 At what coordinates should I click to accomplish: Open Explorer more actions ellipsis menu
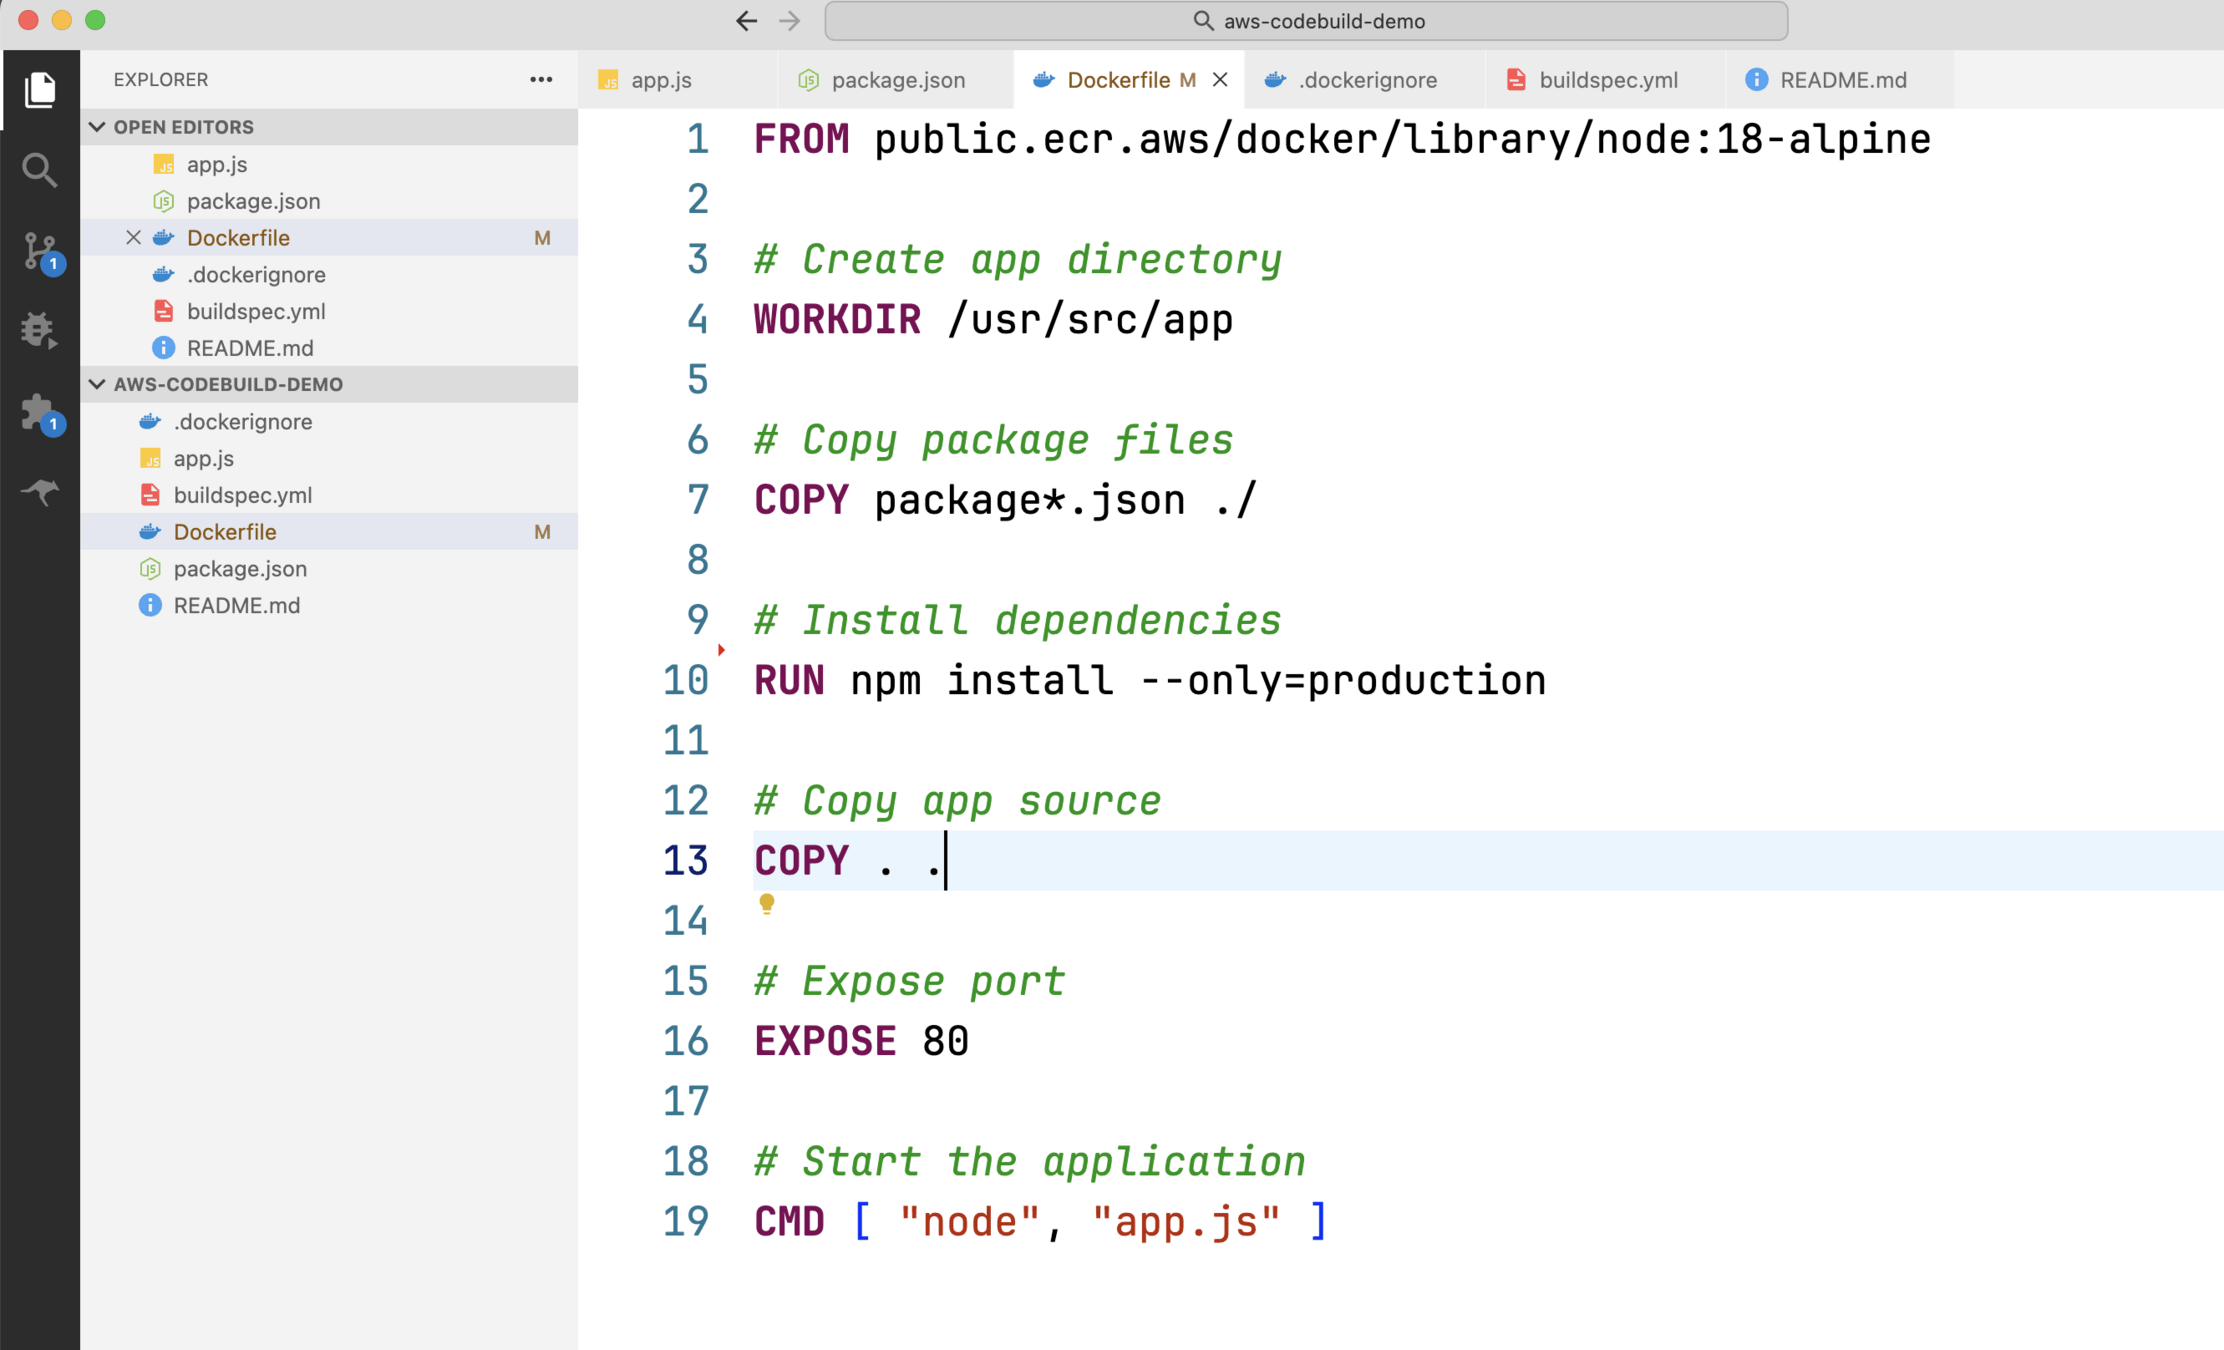tap(541, 80)
